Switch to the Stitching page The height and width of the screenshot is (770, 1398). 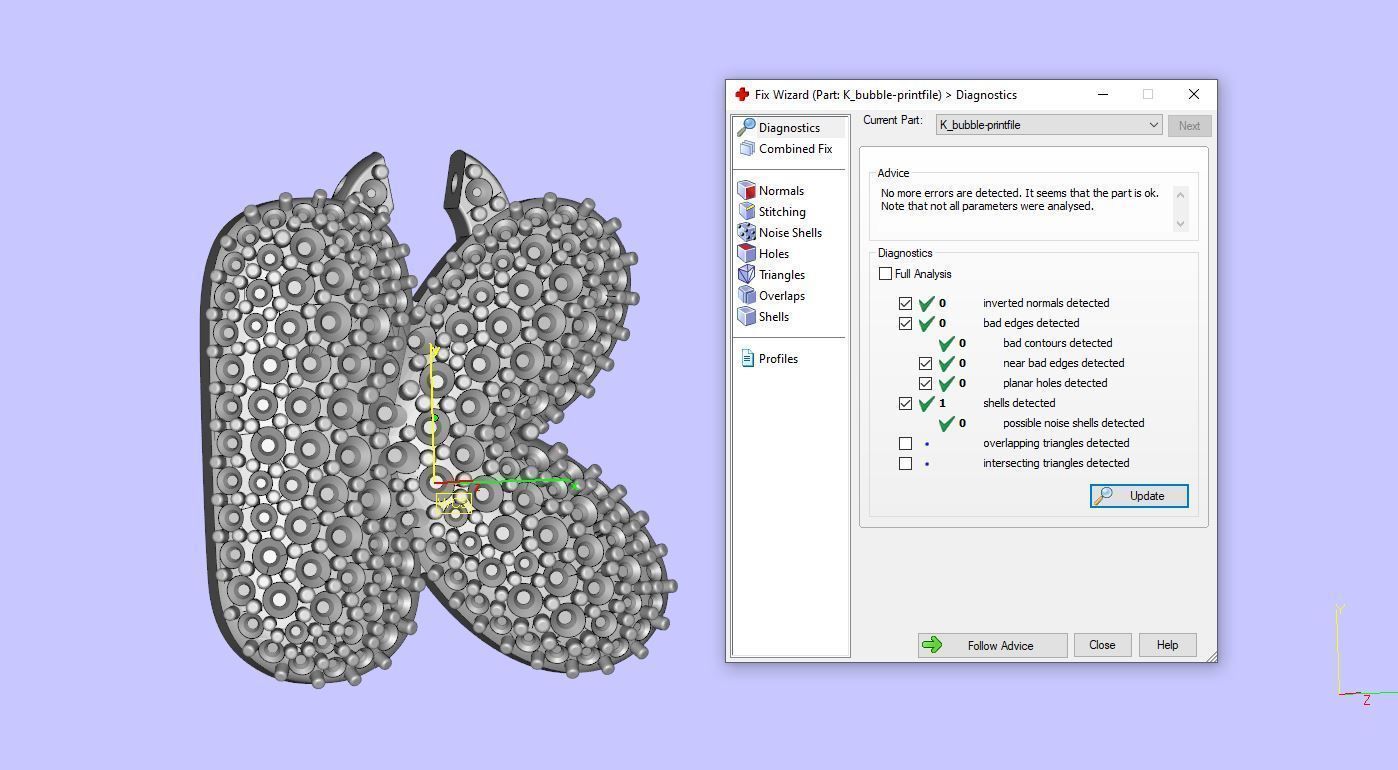[x=782, y=211]
